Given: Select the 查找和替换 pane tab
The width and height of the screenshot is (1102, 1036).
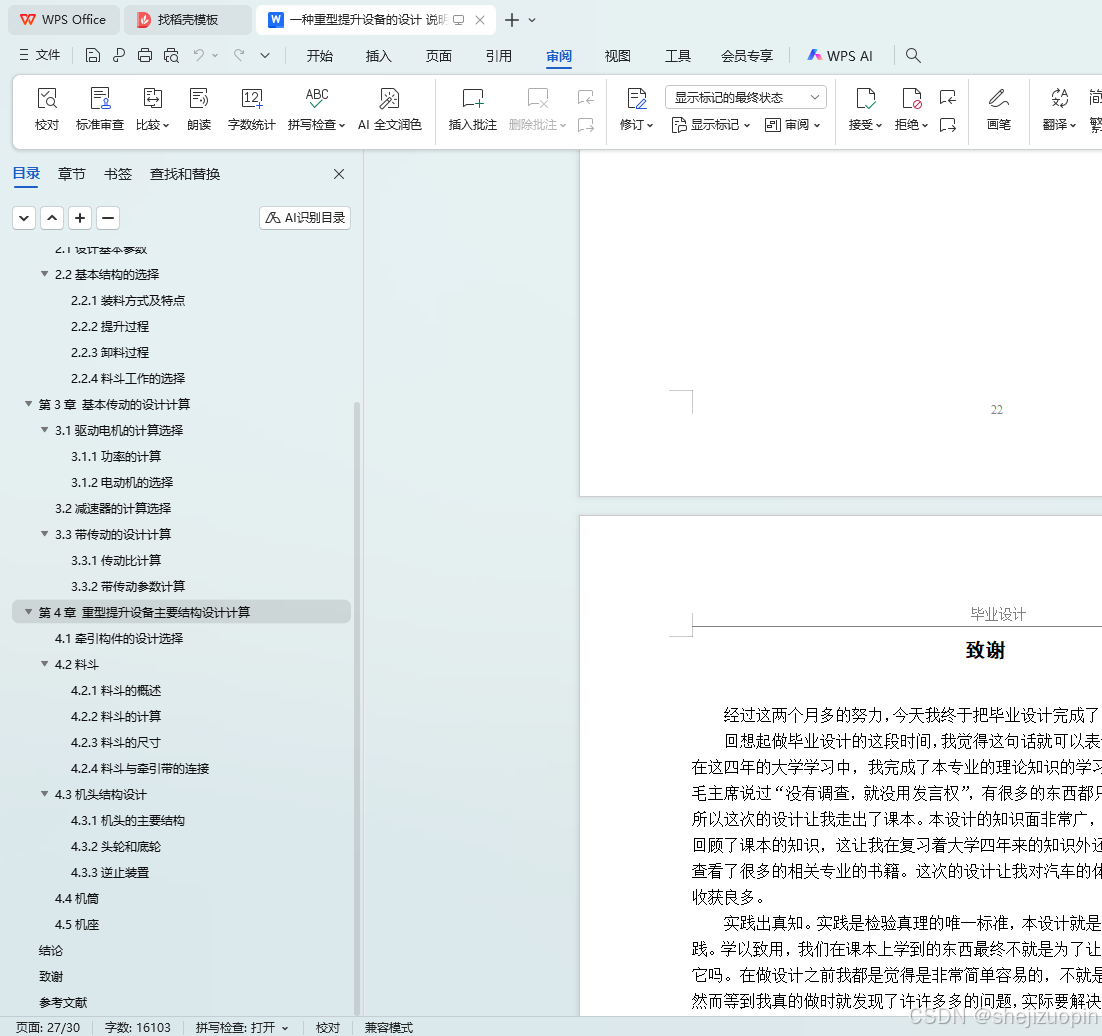Looking at the screenshot, I should point(185,174).
